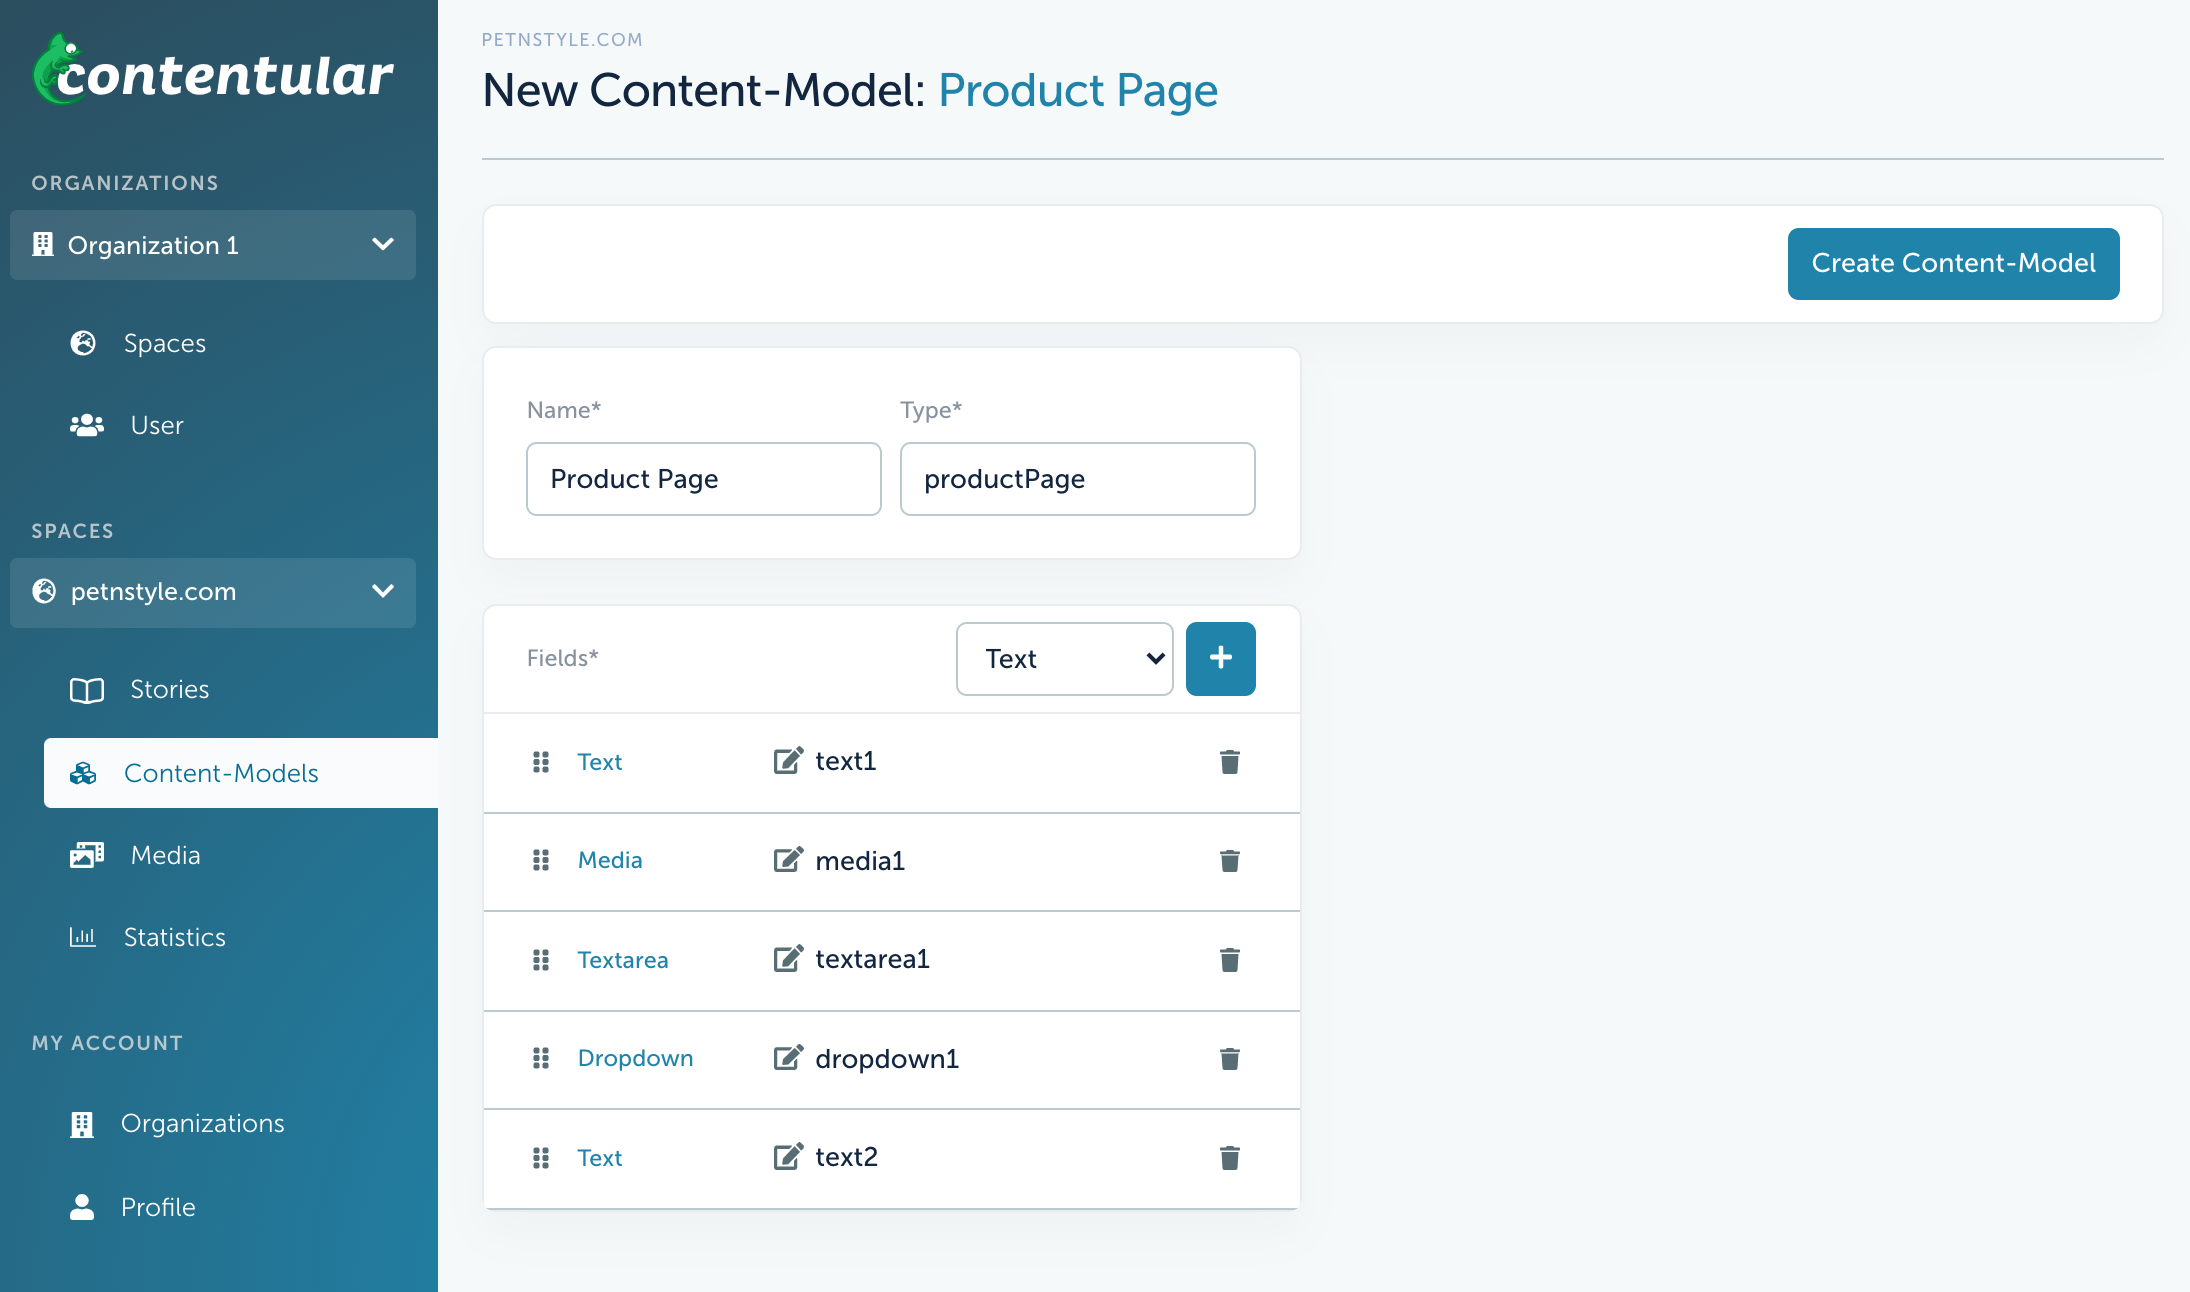This screenshot has width=2190, height=1292.
Task: Open User in the sidebar
Action: click(x=127, y=425)
